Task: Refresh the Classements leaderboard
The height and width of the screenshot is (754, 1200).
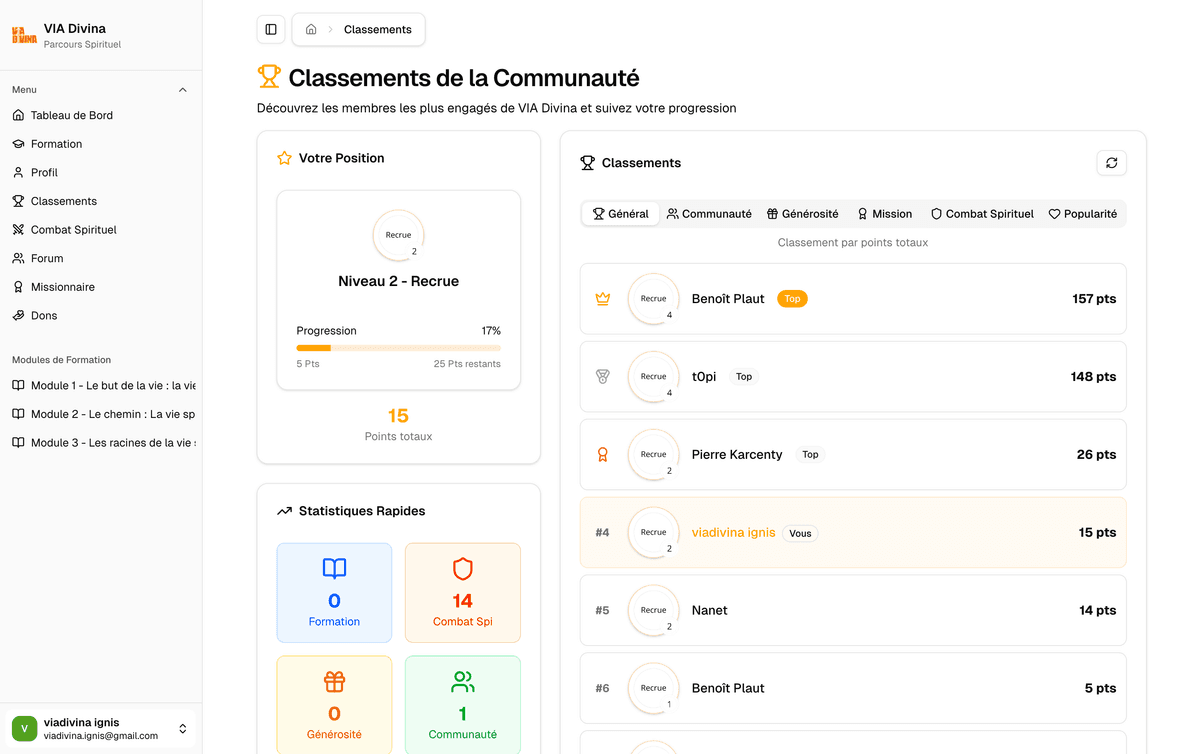Action: tap(1111, 163)
